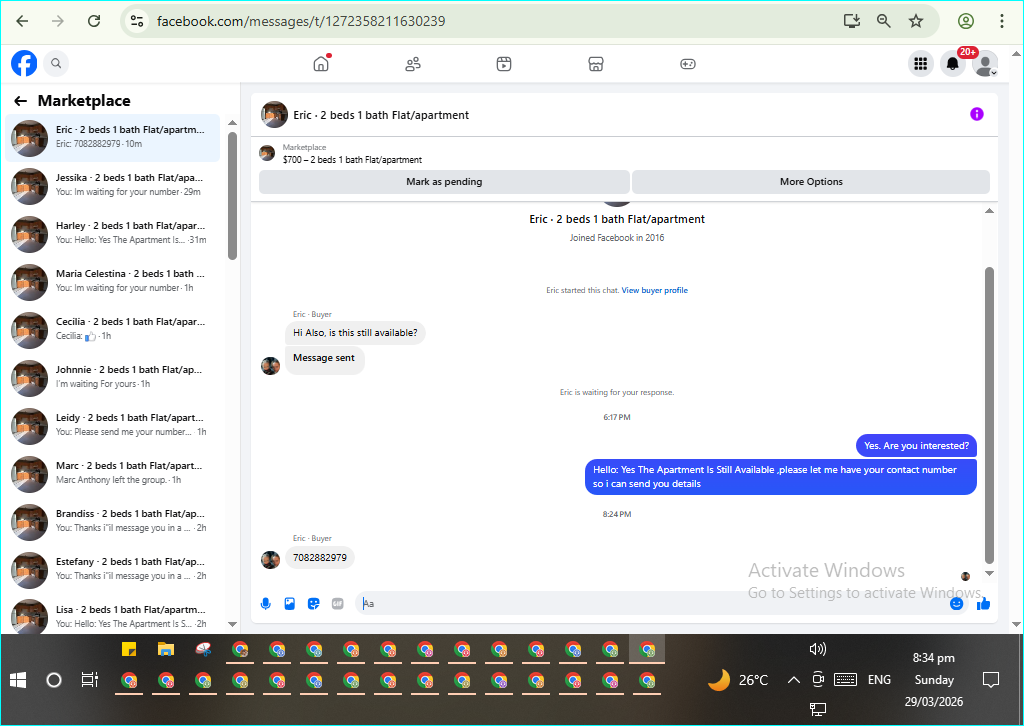Click the 'Hi Also, is this still available?' message
The width and height of the screenshot is (1024, 726).
coord(355,333)
